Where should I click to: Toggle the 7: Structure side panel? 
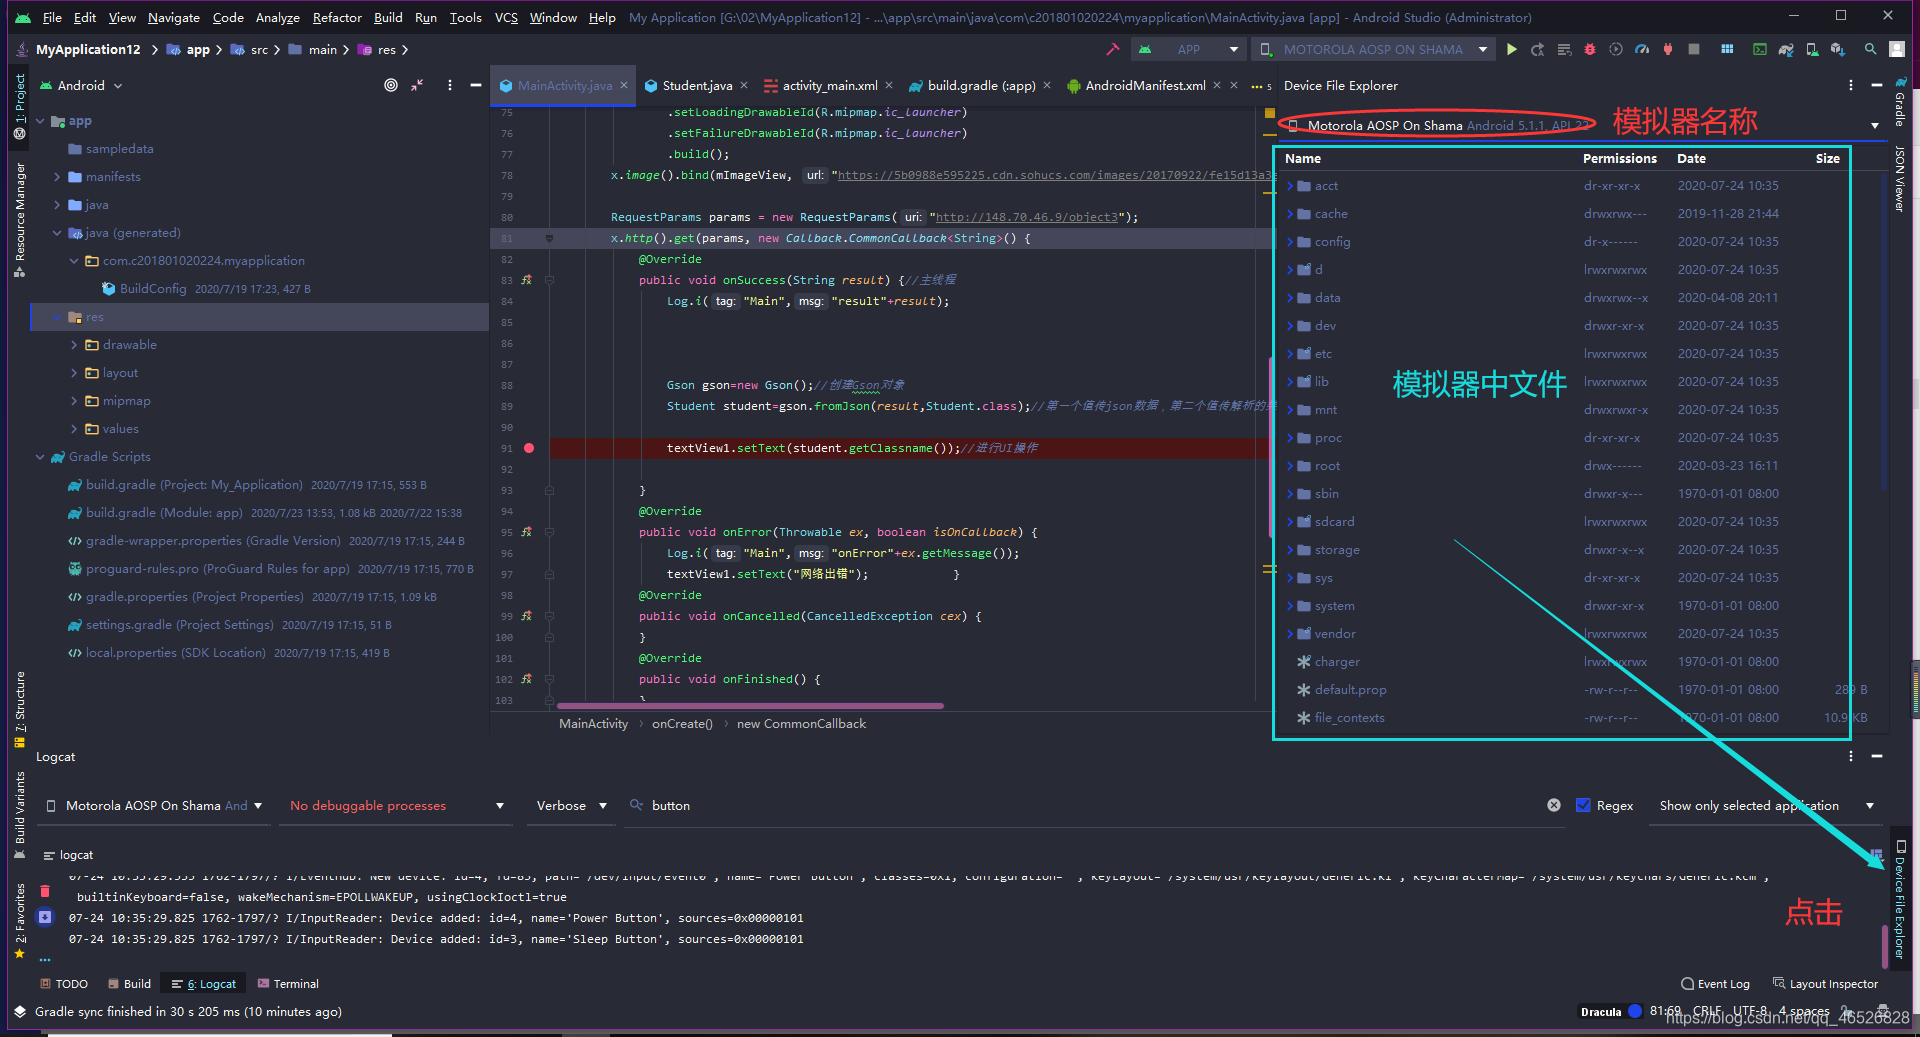pyautogui.click(x=20, y=709)
